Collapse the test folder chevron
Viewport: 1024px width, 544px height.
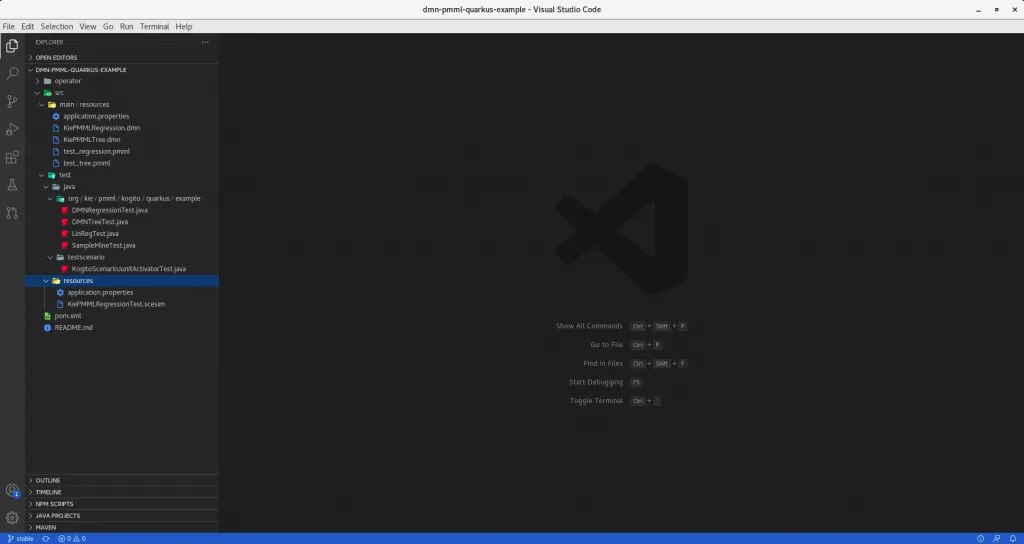click(42, 175)
